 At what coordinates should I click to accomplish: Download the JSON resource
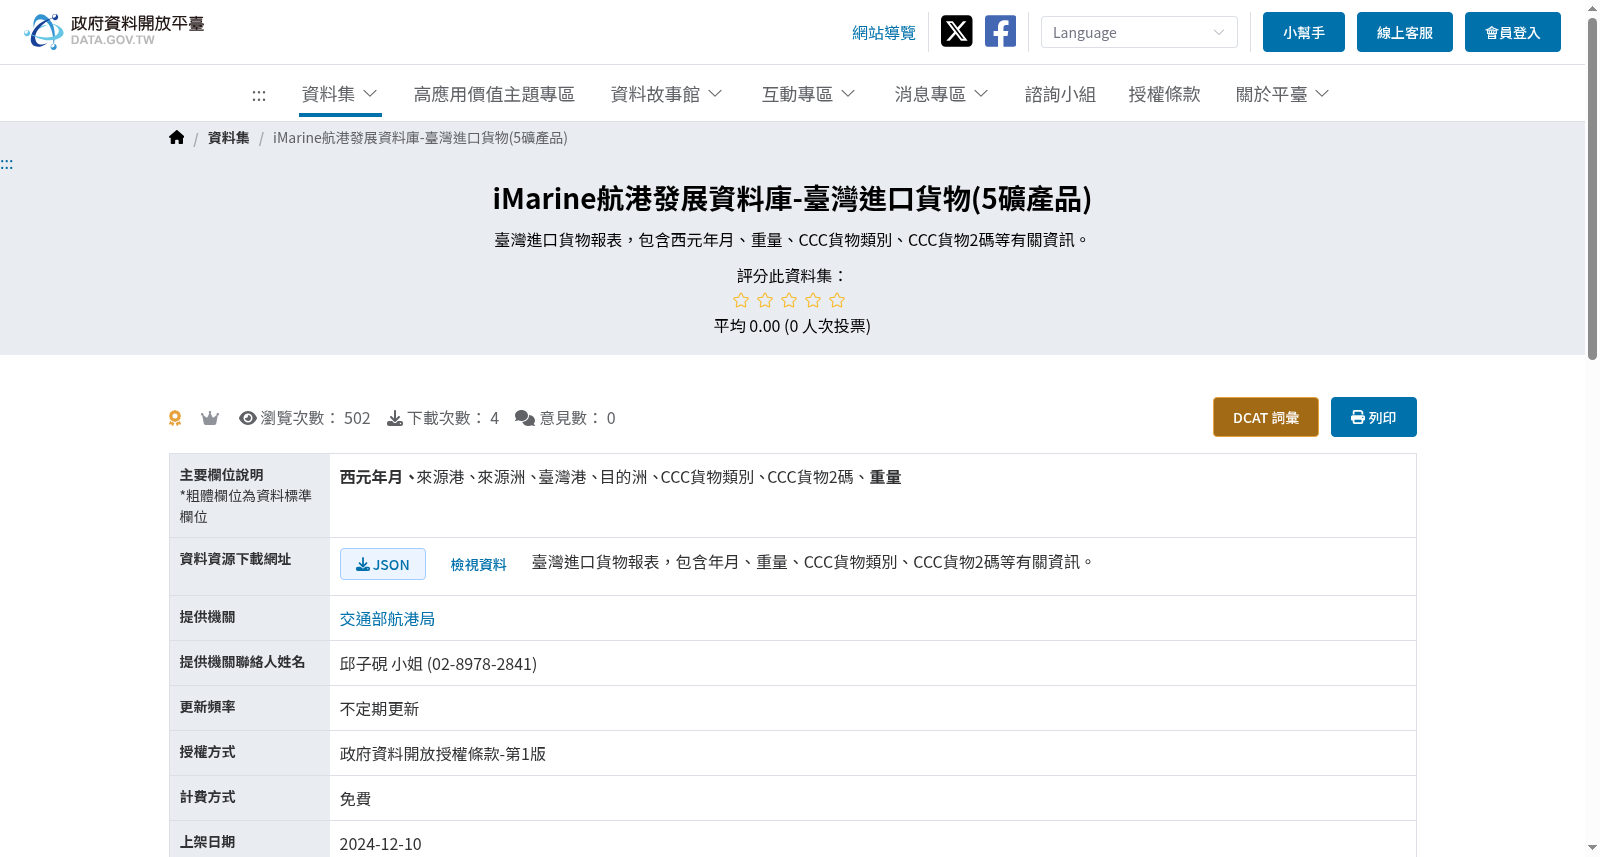coord(383,564)
